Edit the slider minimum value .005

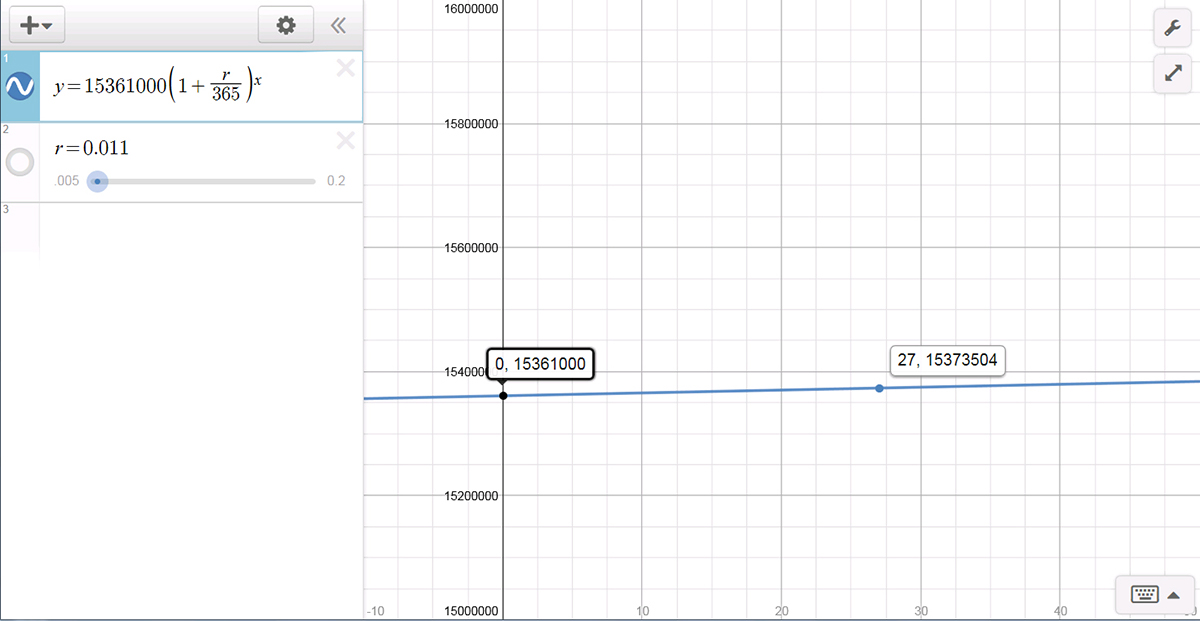[x=66, y=182]
